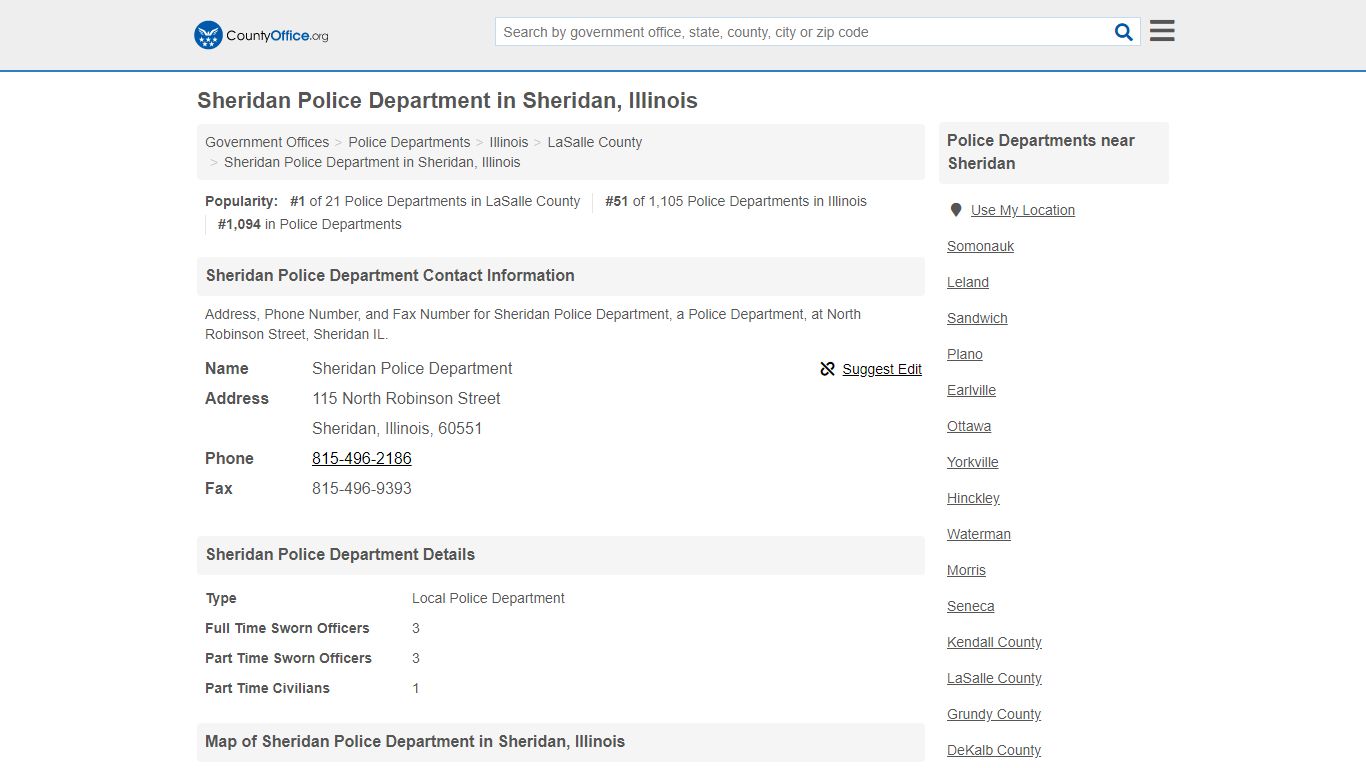
Task: Click Use My Location link
Action: pyautogui.click(x=1023, y=210)
